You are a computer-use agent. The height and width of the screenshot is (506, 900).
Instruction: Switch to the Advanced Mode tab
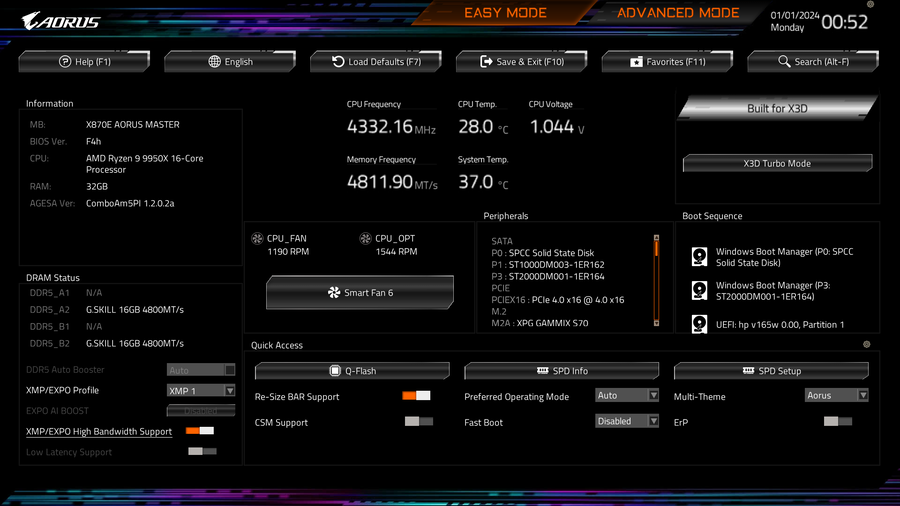coord(678,13)
